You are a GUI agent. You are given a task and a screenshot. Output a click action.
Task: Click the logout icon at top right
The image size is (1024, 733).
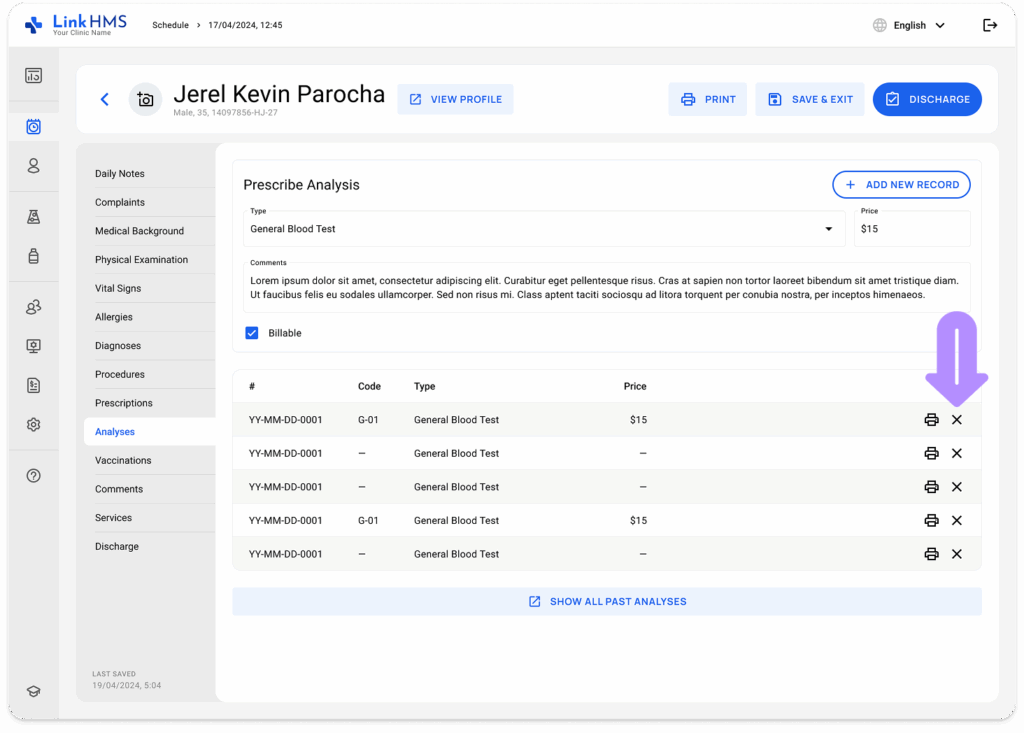click(990, 25)
